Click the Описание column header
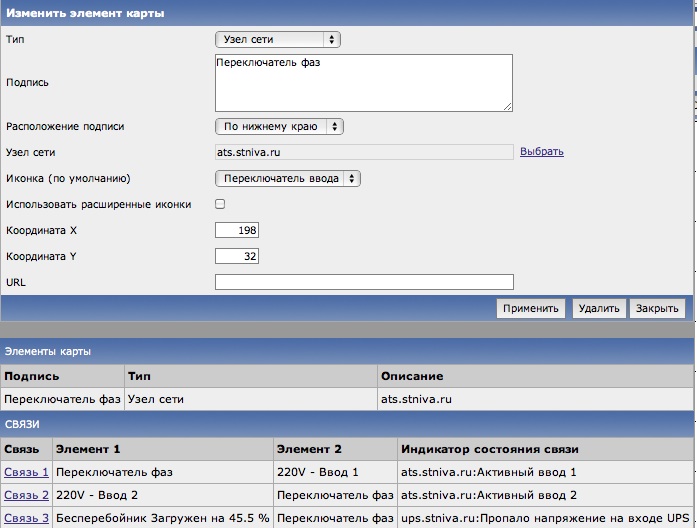The image size is (697, 528). pos(412,376)
